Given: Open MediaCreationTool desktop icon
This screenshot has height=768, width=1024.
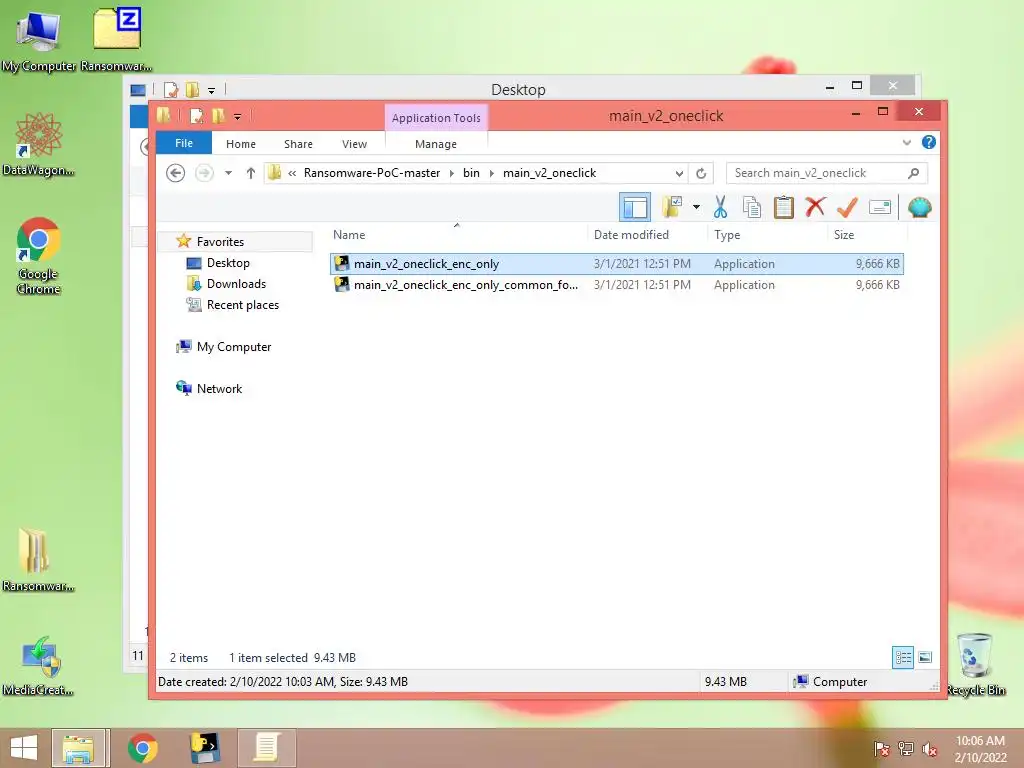Looking at the screenshot, I should 39,665.
